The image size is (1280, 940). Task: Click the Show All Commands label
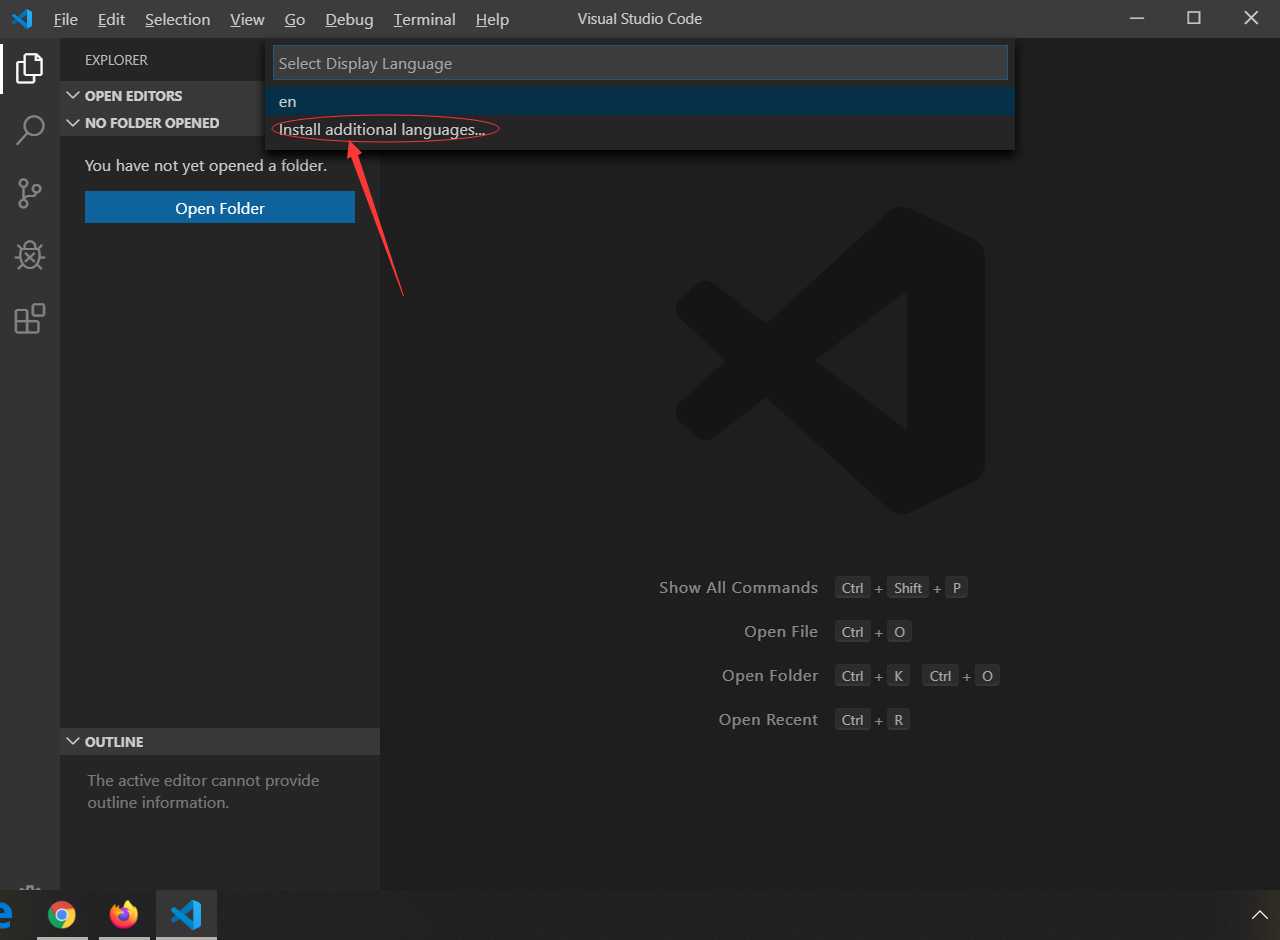tap(738, 588)
